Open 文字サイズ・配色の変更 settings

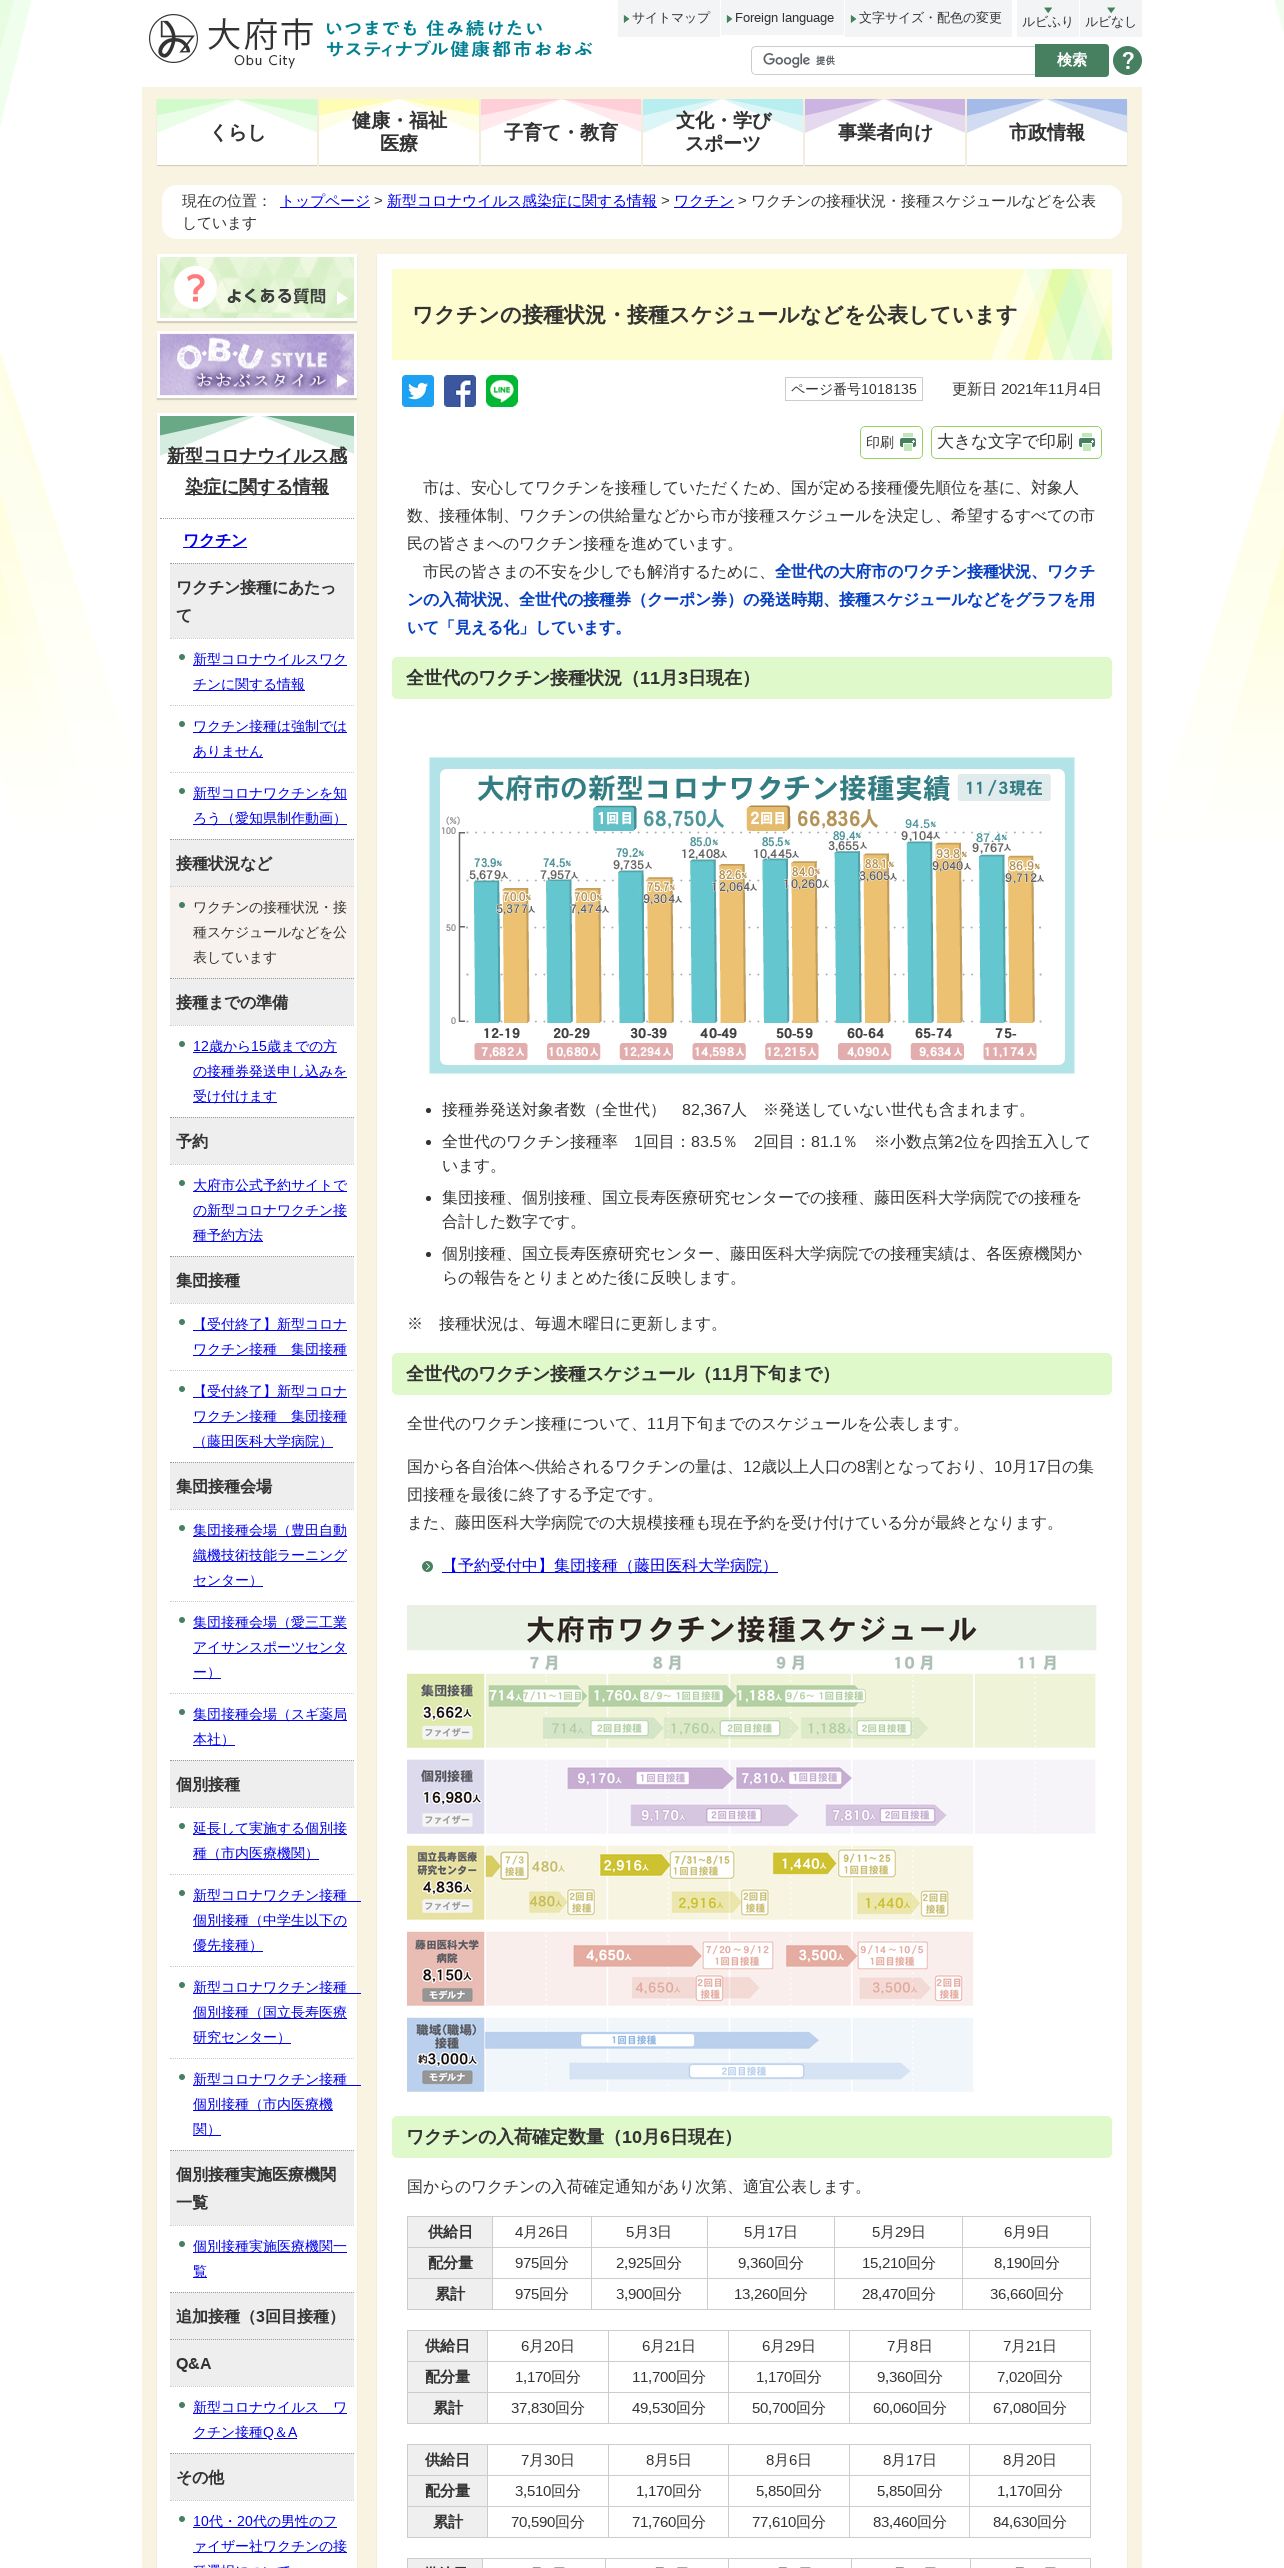926,18
